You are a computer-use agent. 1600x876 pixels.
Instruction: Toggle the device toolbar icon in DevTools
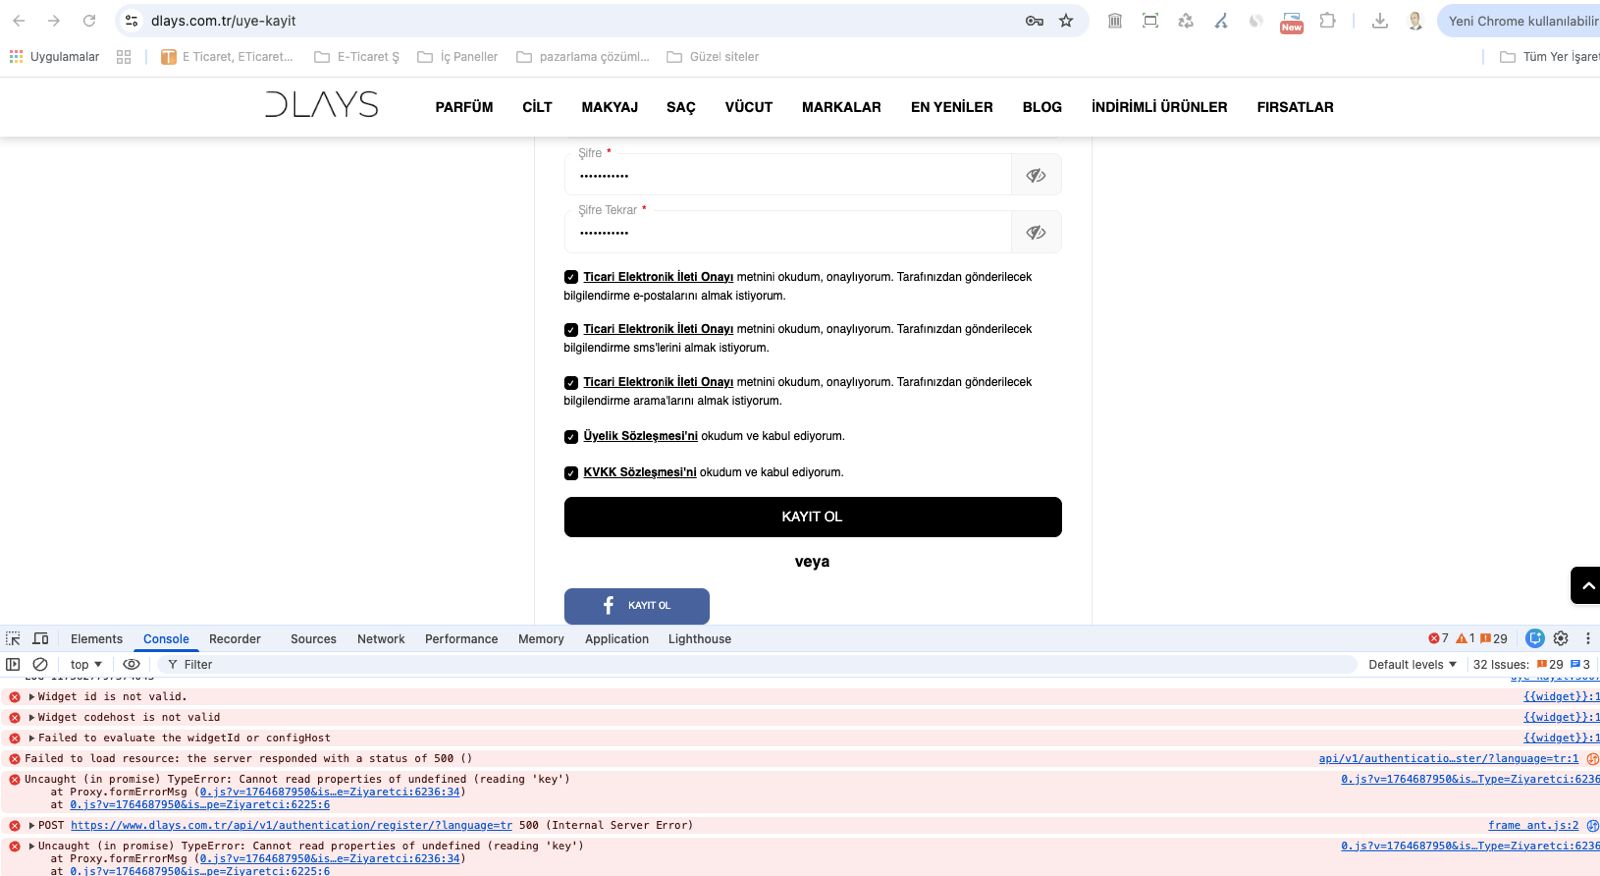pyautogui.click(x=41, y=639)
